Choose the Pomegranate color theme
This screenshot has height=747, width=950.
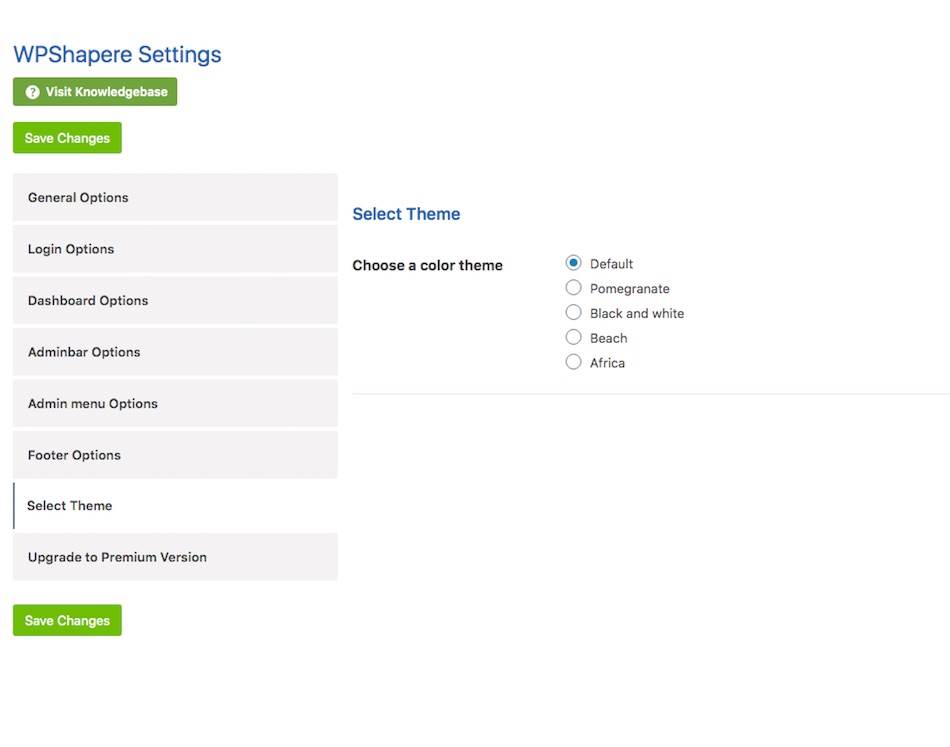tap(573, 288)
